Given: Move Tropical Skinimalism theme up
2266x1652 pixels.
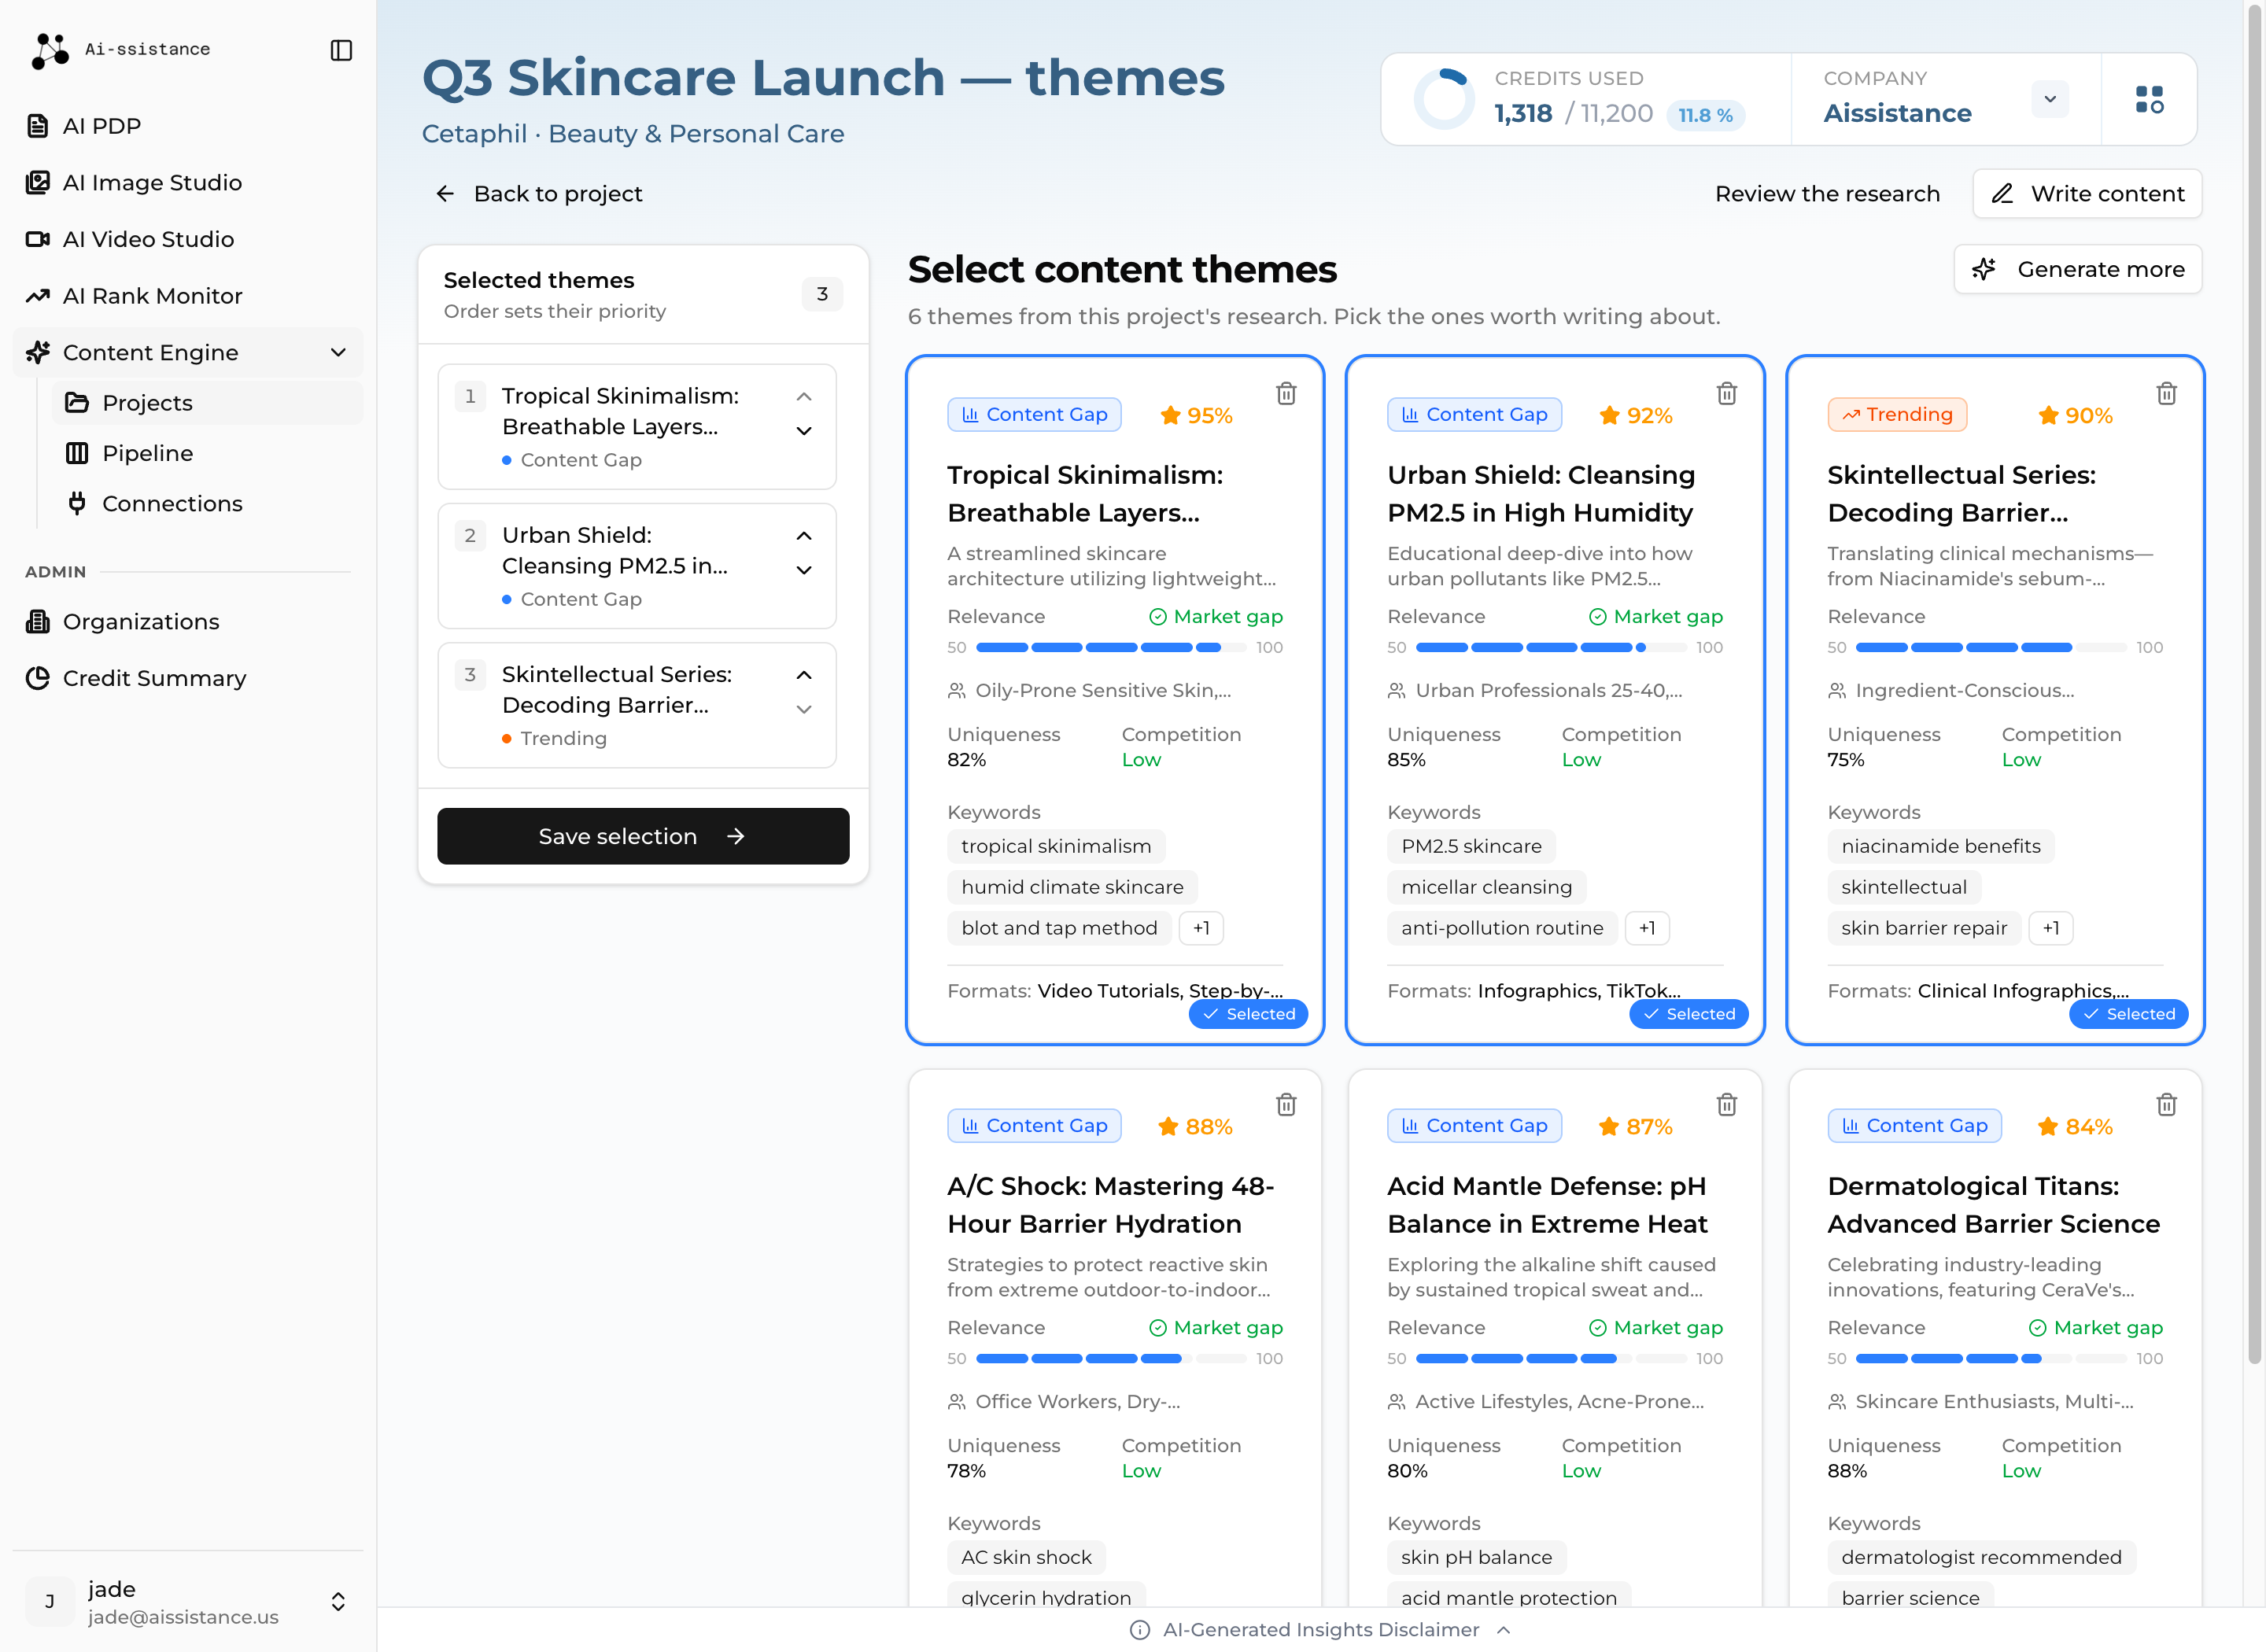Looking at the screenshot, I should click(804, 397).
